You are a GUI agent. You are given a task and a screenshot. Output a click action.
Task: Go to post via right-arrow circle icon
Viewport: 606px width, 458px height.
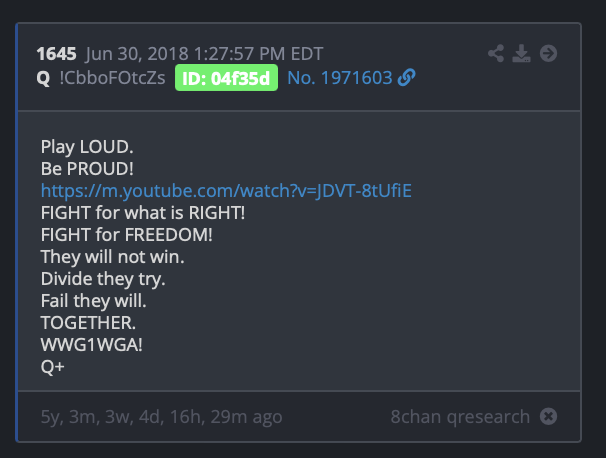[x=548, y=53]
